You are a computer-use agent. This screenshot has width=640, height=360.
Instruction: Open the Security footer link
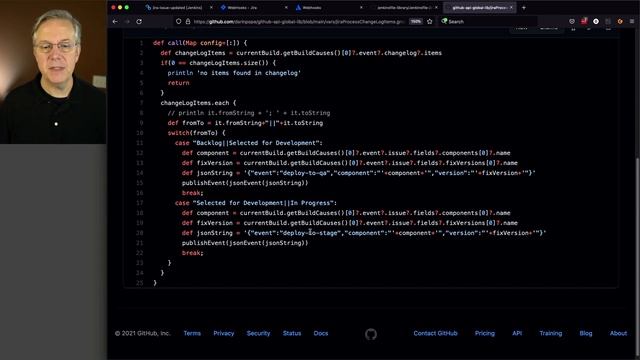click(258, 333)
